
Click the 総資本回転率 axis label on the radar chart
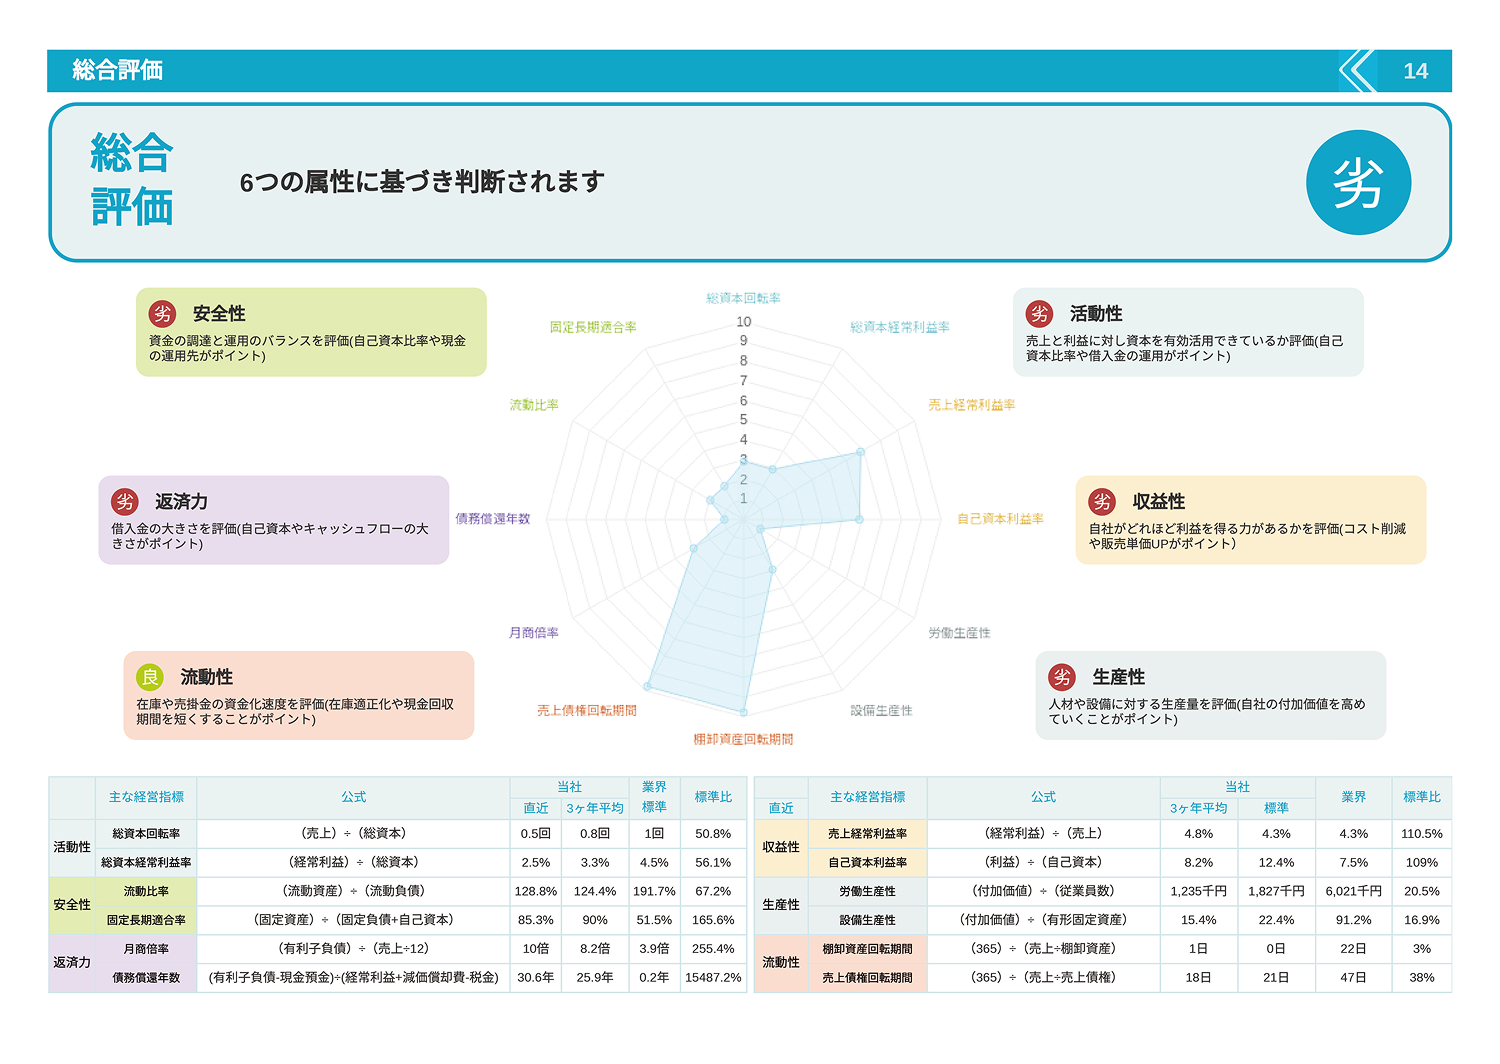click(x=744, y=297)
